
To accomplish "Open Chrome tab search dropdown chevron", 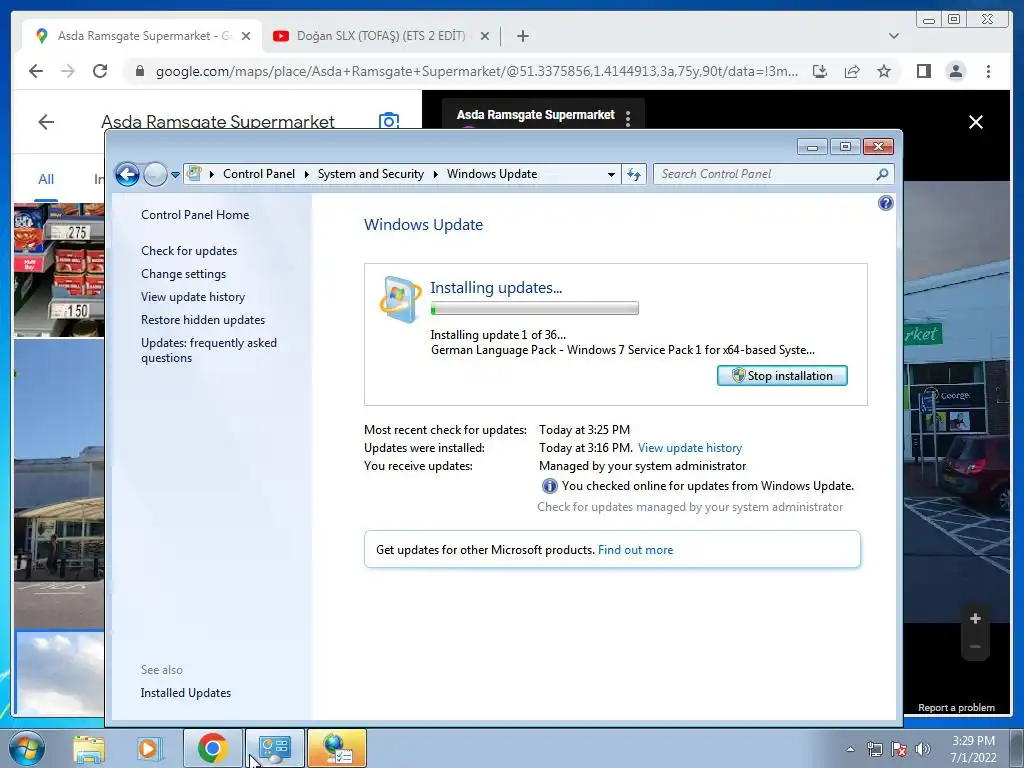I will [x=894, y=36].
